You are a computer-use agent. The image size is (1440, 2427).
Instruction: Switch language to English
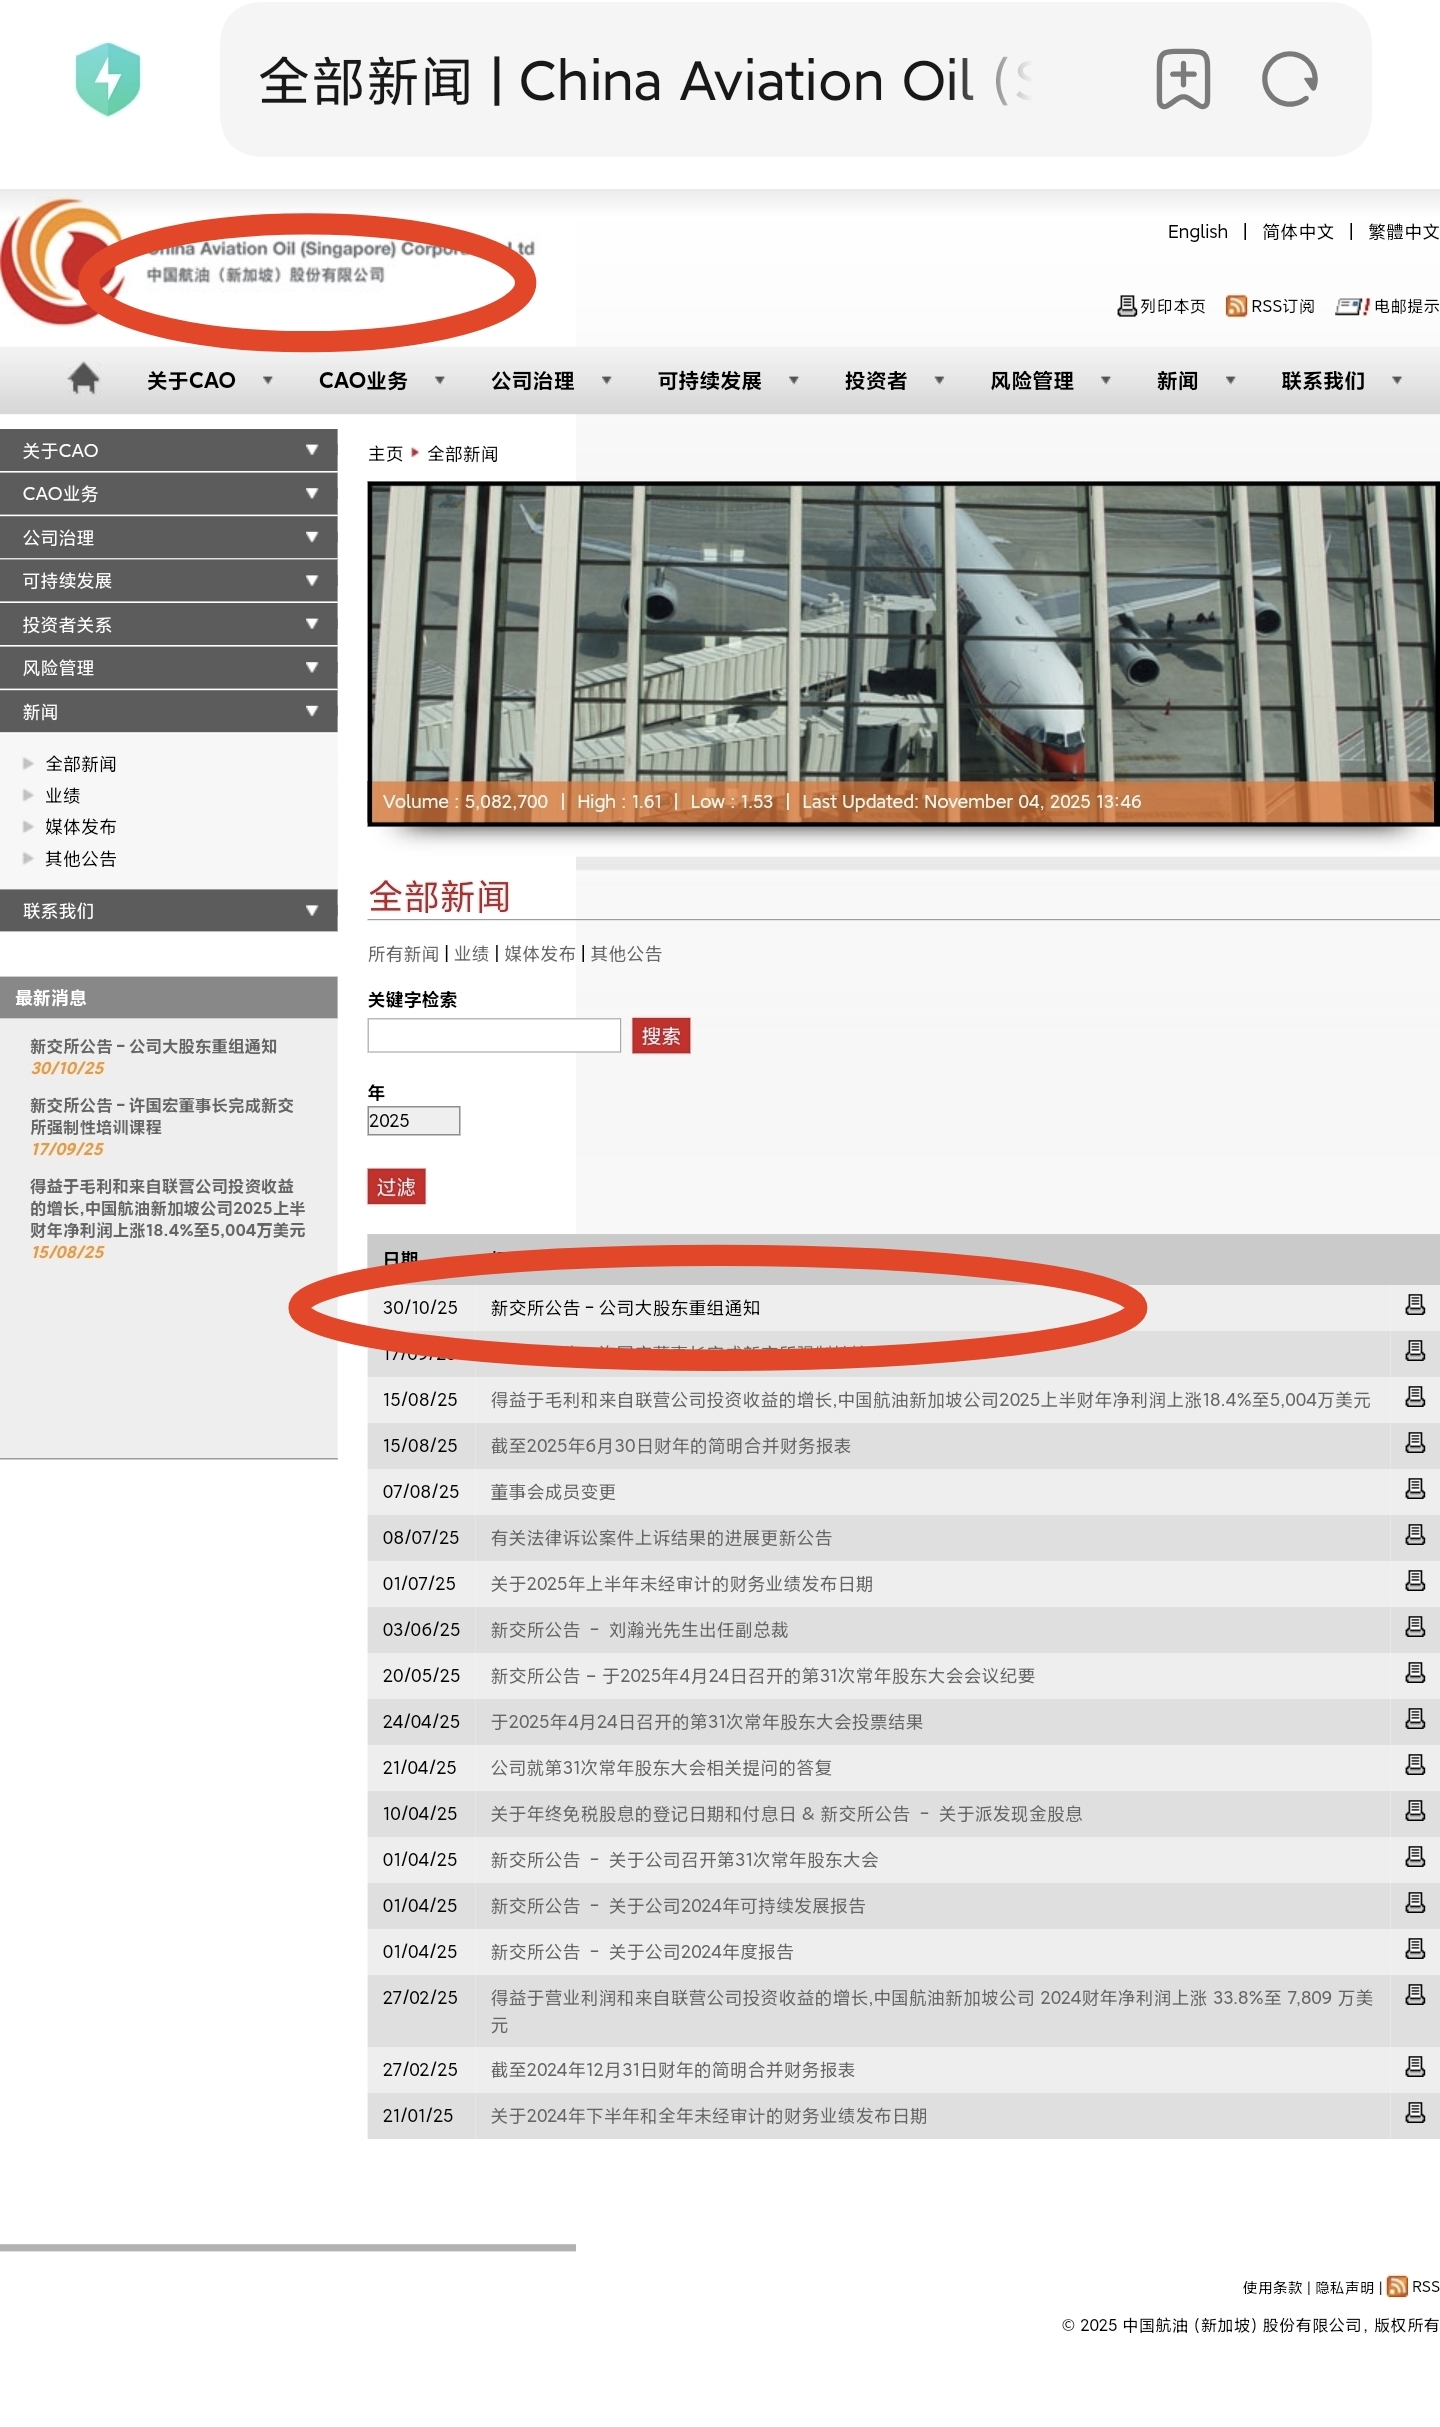1197,231
